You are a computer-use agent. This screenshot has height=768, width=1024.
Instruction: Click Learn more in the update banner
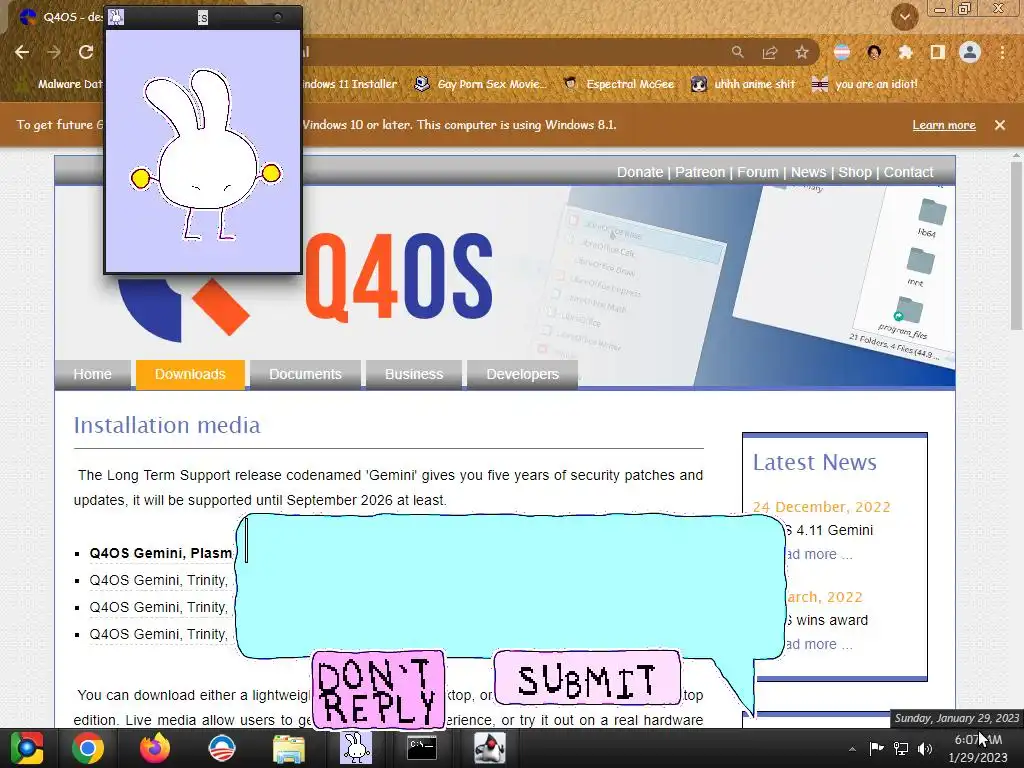pyautogui.click(x=944, y=125)
